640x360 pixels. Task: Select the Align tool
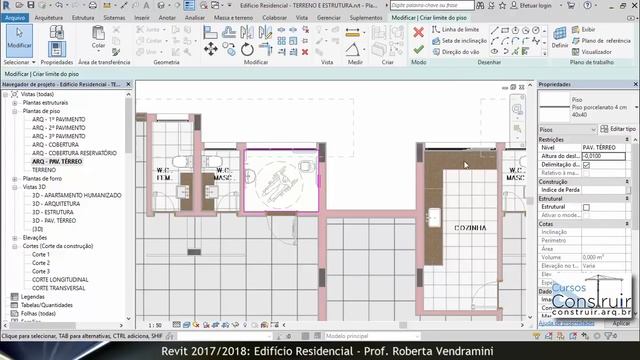[210, 32]
